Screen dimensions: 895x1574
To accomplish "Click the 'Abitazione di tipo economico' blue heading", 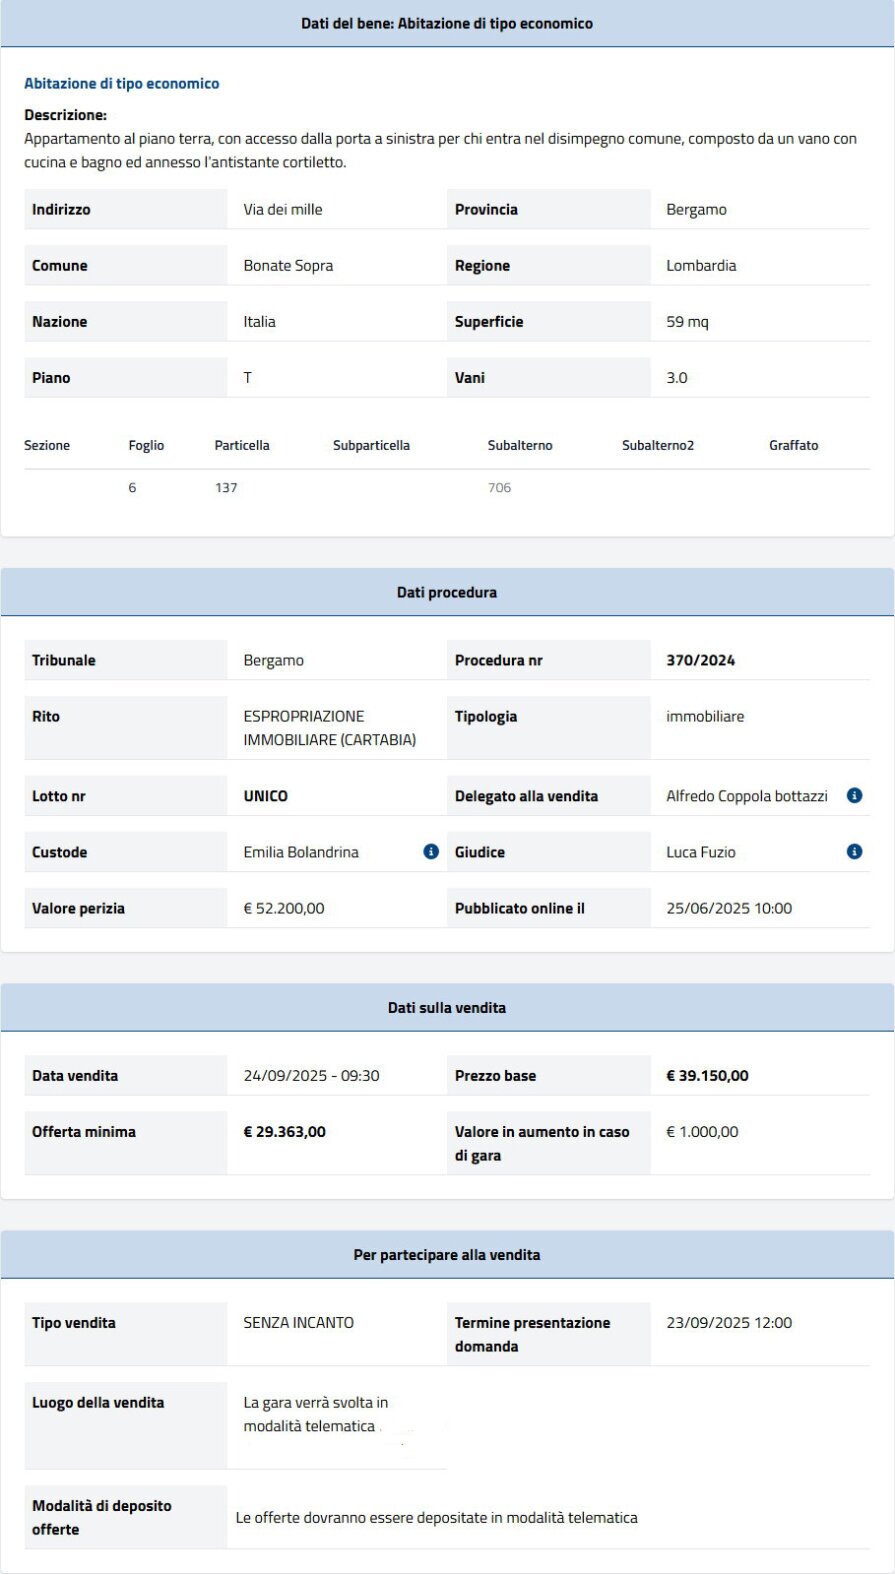I will tap(122, 84).
